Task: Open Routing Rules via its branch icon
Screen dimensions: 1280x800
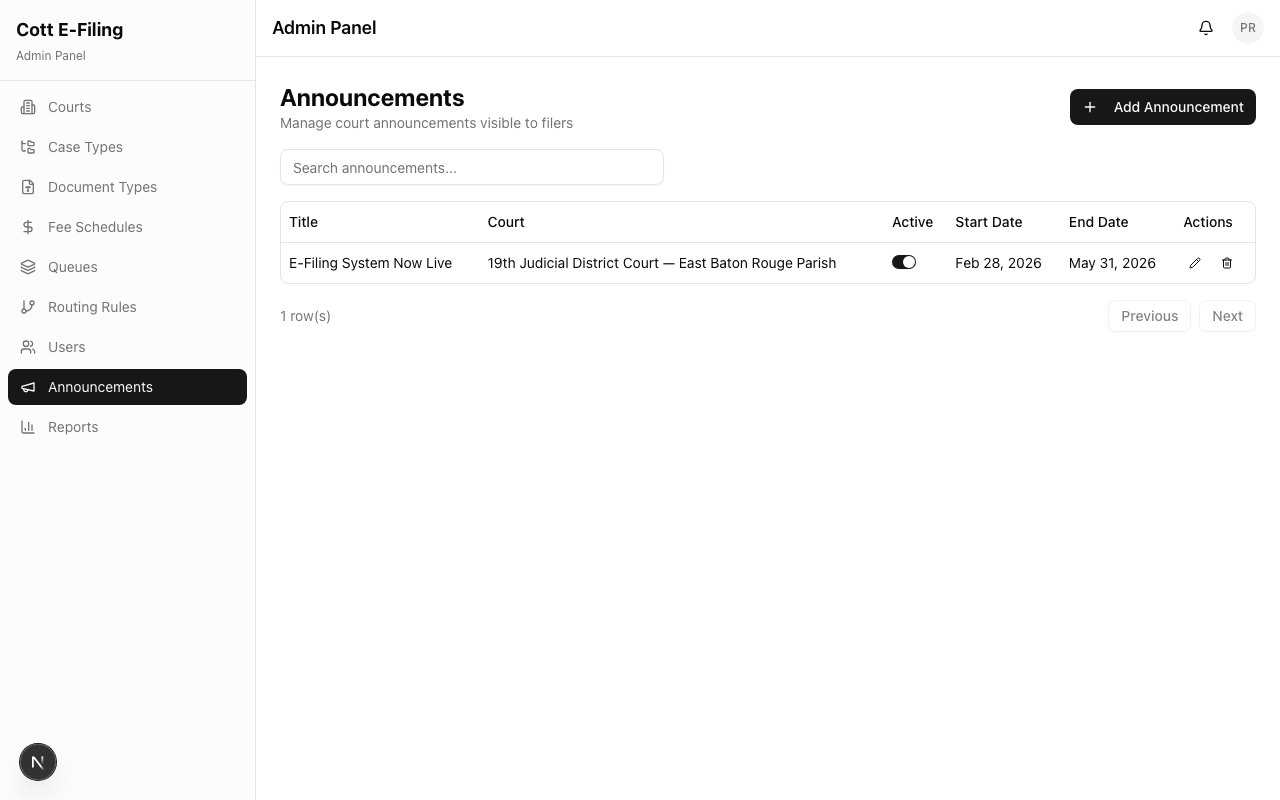Action: [x=28, y=307]
